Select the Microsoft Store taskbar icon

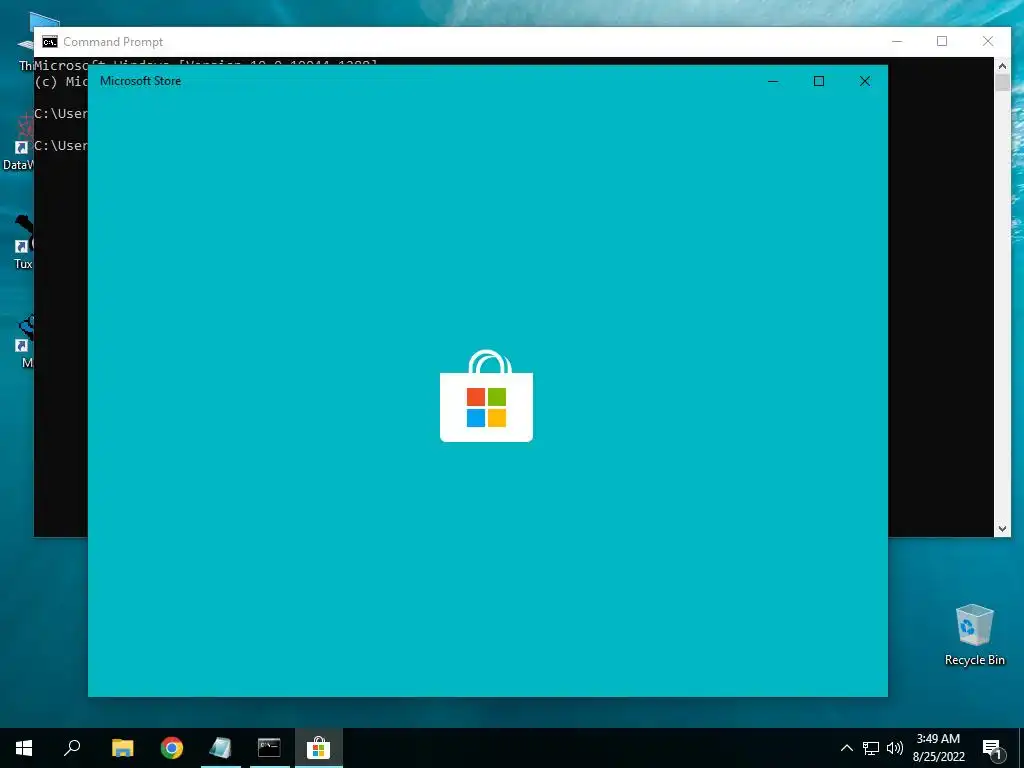click(x=318, y=748)
